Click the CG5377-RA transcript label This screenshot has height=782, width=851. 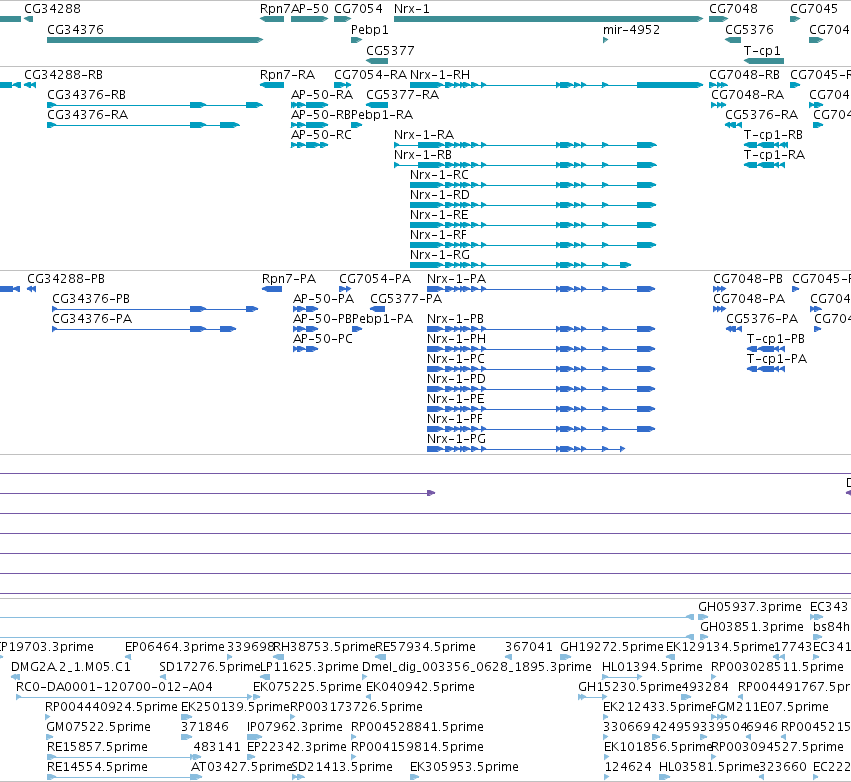pos(403,95)
